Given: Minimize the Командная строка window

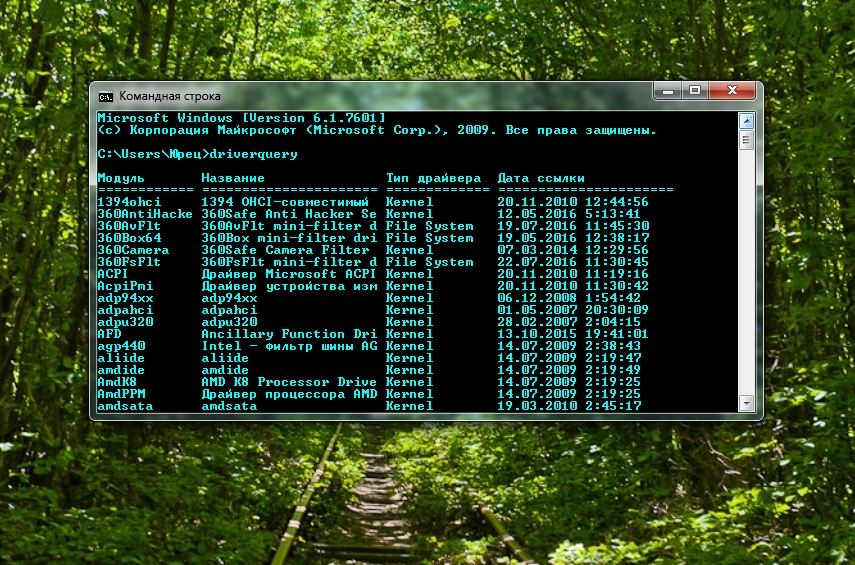Looking at the screenshot, I should click(668, 91).
